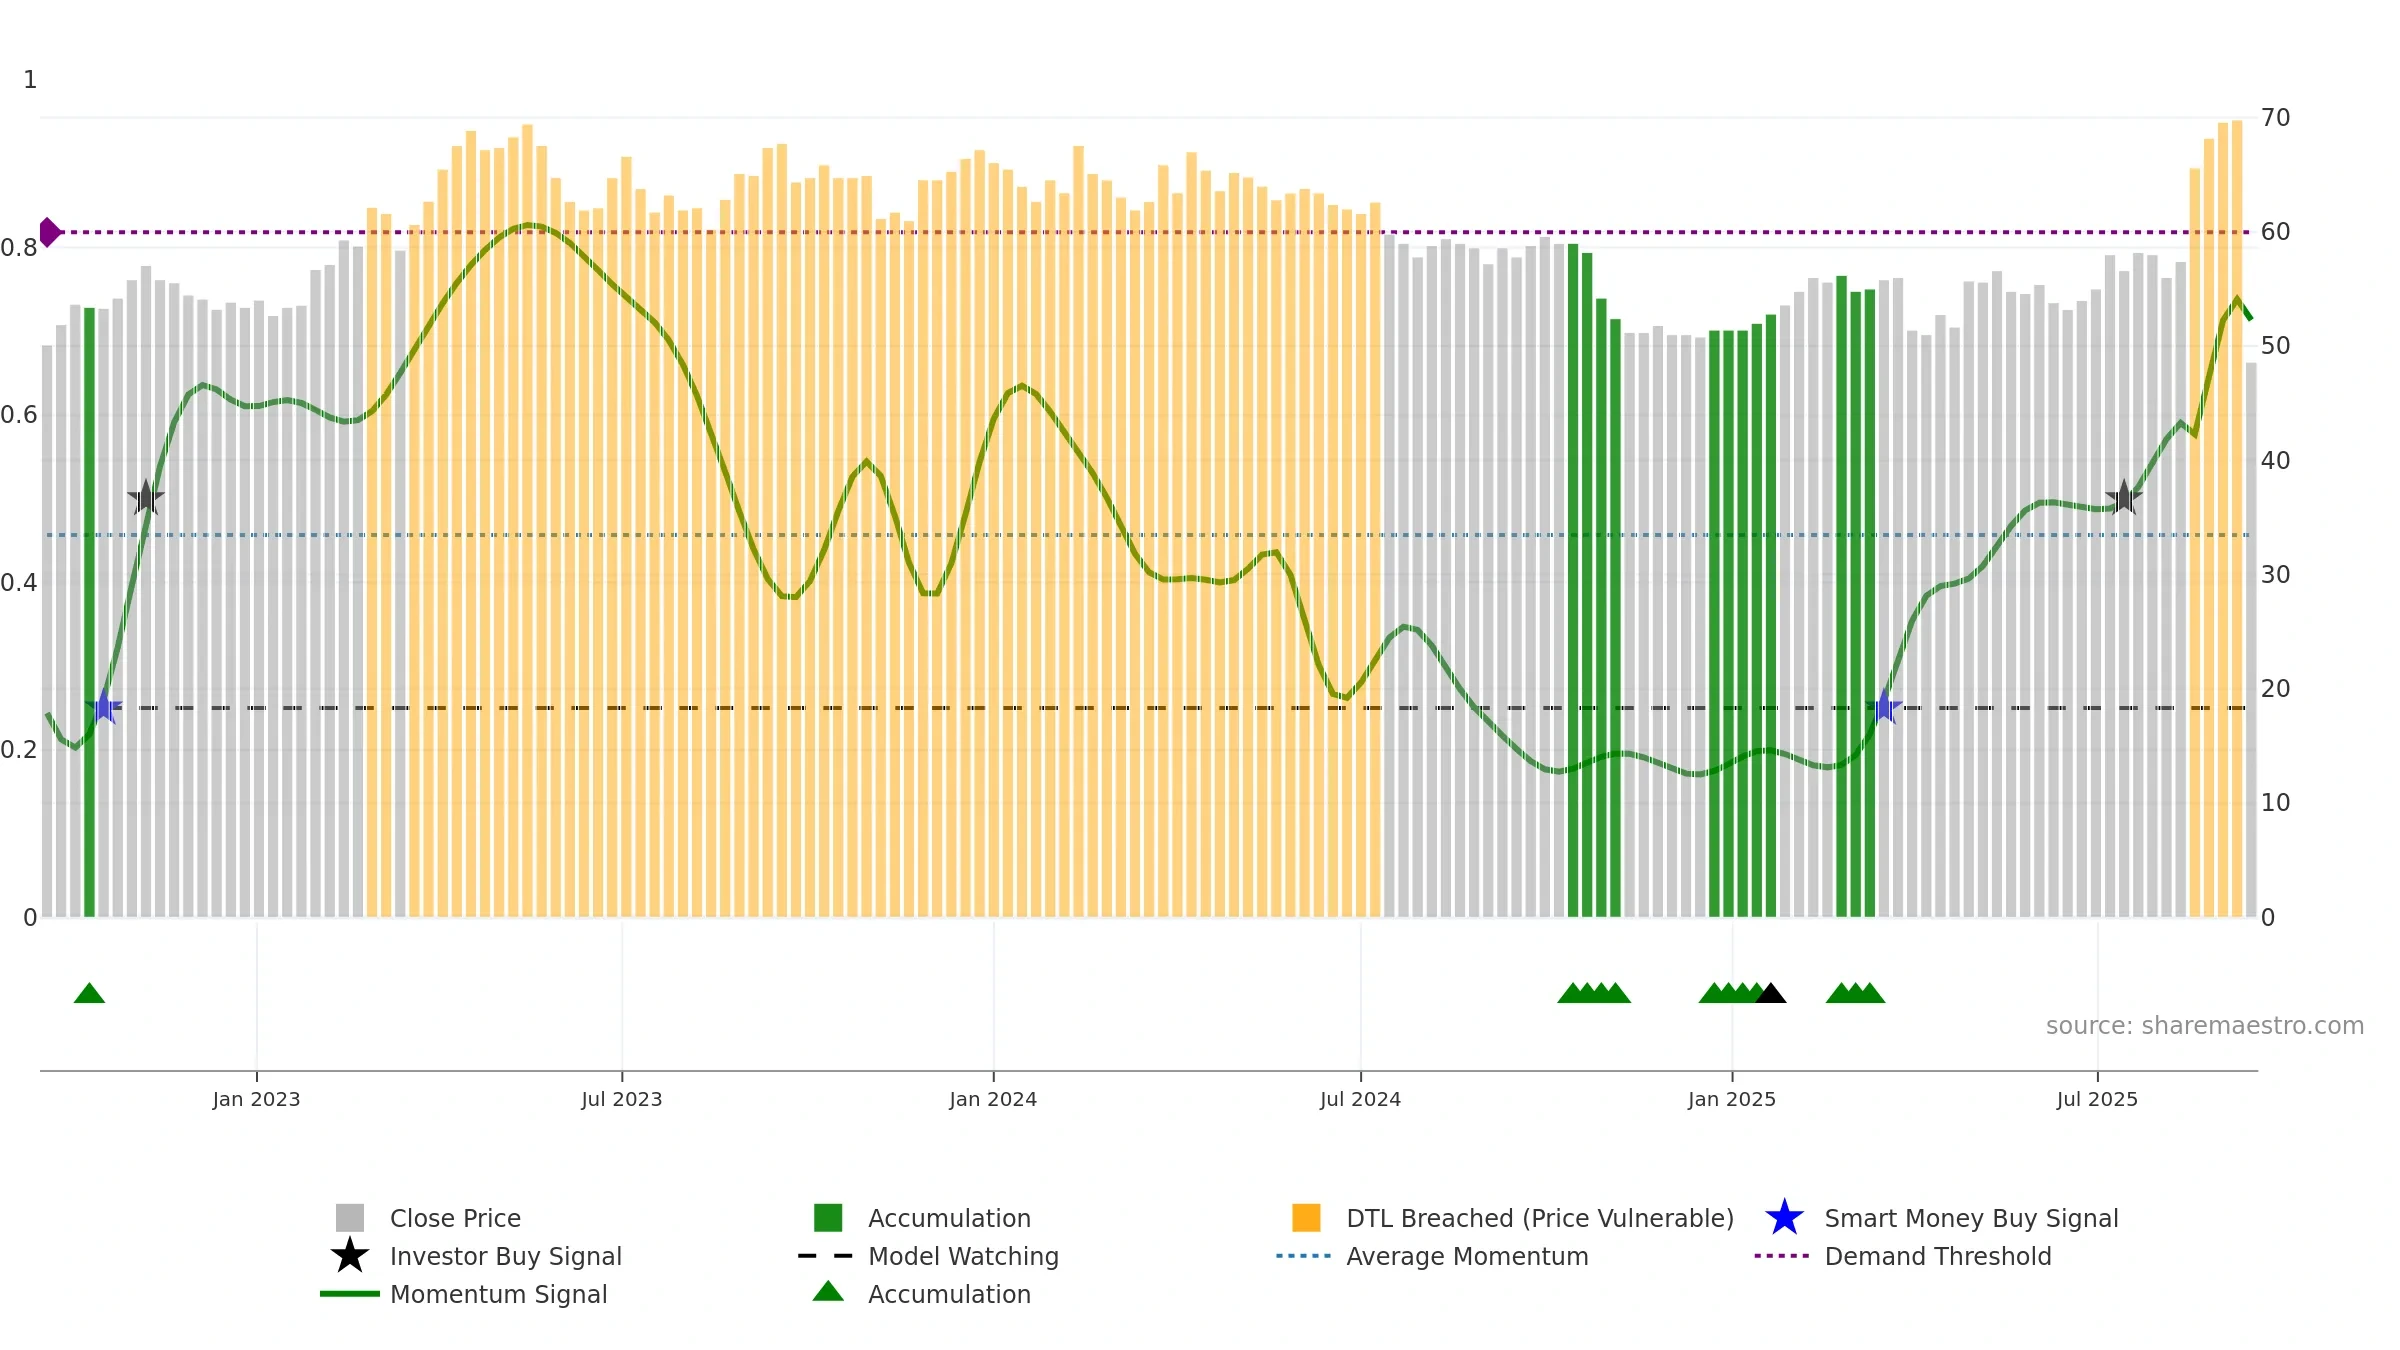Toggle the Momentum Signal legend entry
Image resolution: width=2400 pixels, height=1350 pixels.
coord(464,1294)
